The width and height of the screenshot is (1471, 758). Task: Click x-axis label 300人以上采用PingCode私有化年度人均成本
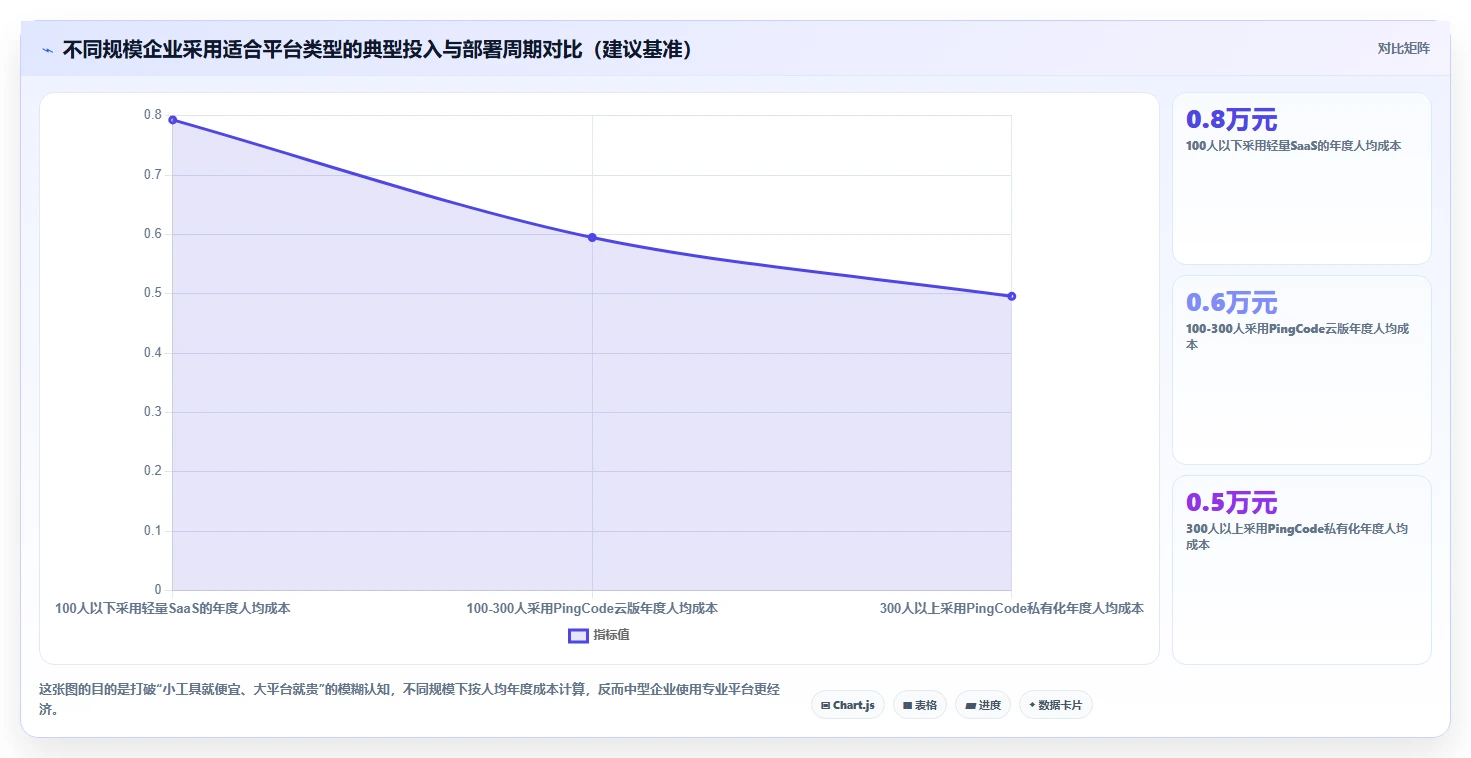pyautogui.click(x=1012, y=608)
